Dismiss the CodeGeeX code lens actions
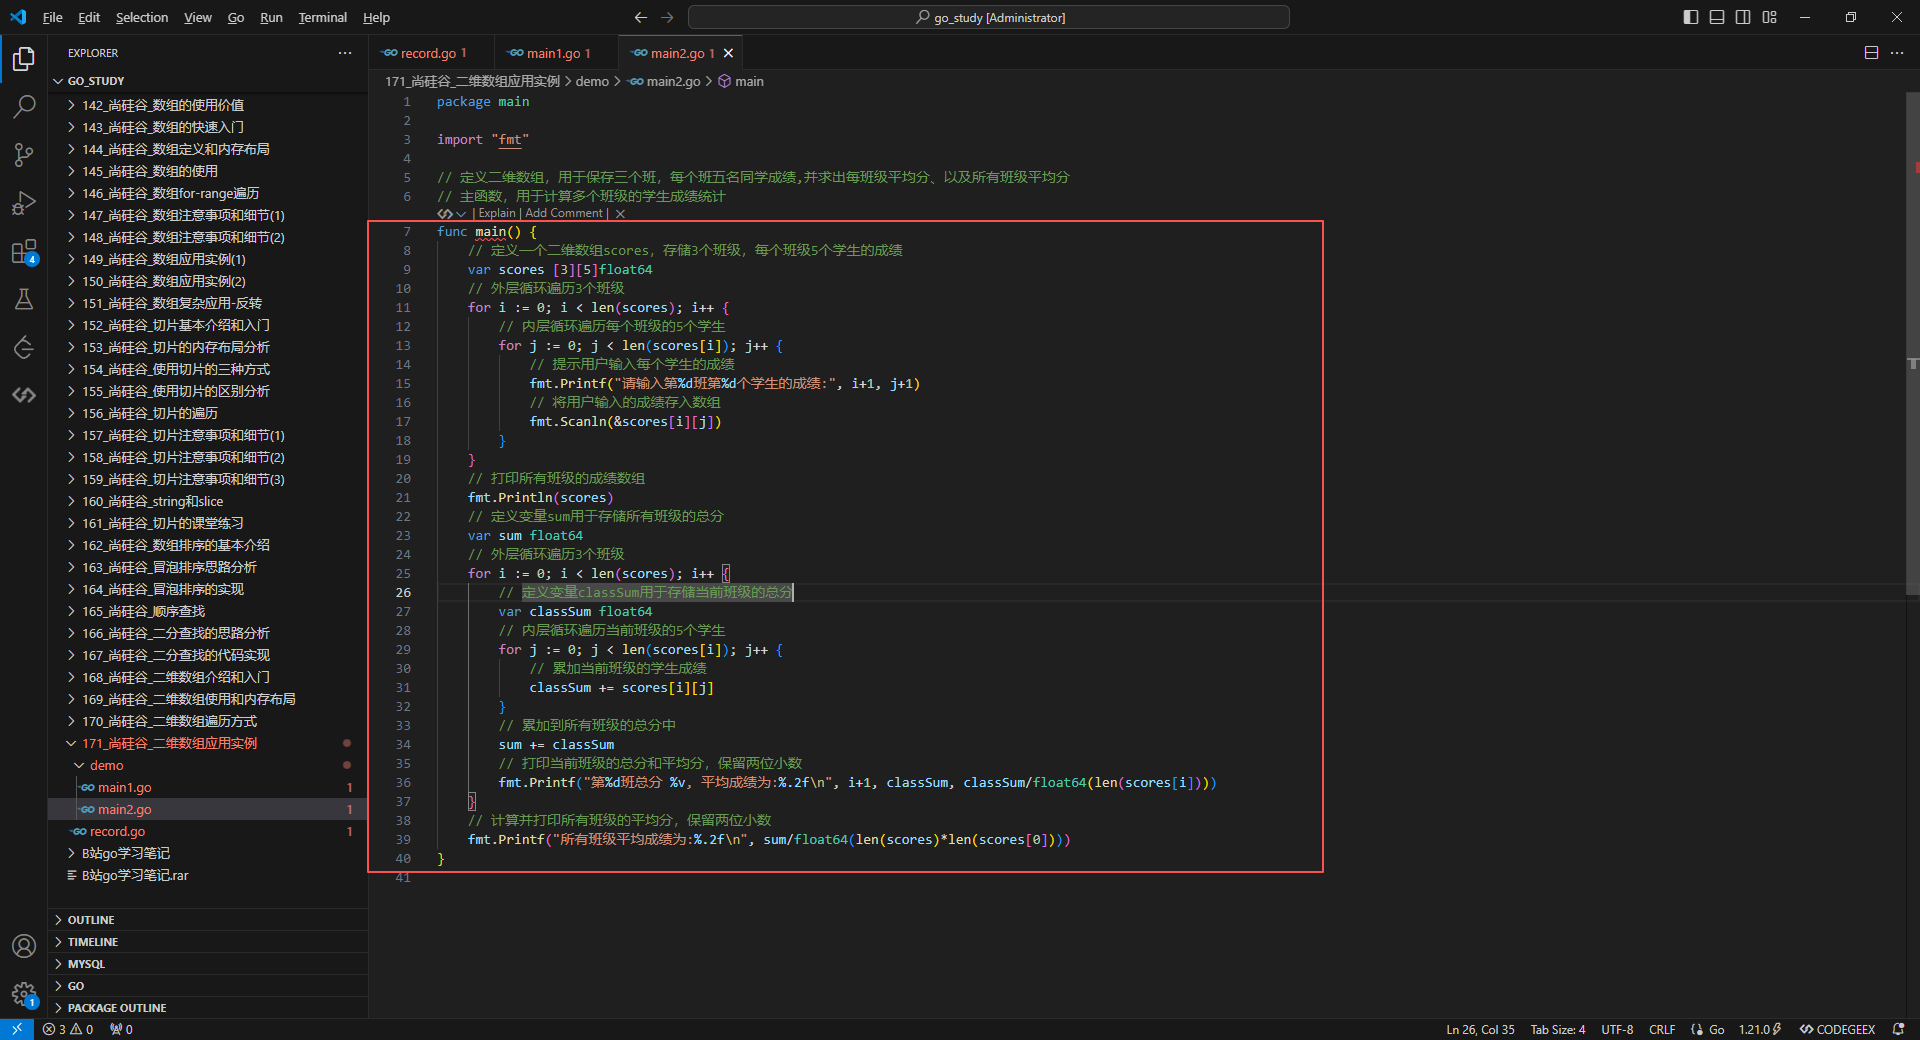Viewport: 1920px width, 1040px height. click(x=620, y=213)
